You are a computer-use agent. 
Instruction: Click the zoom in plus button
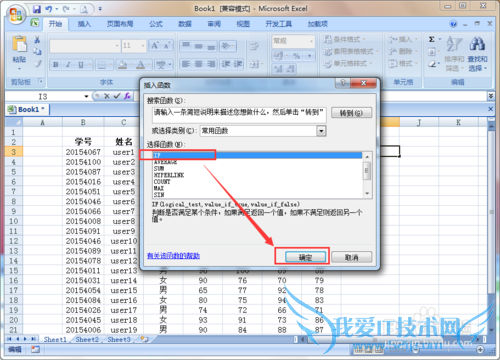(x=480, y=349)
